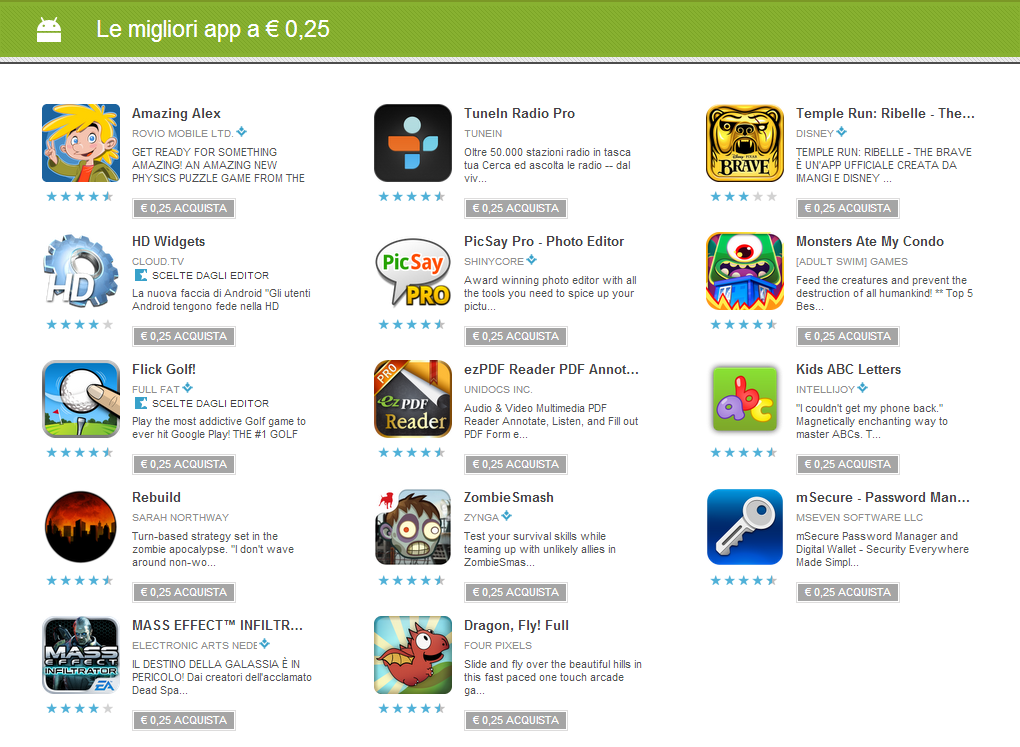The height and width of the screenshot is (747, 1020).
Task: Purchase Dragon, Fly! Full with Acquista button
Action: pos(516,720)
